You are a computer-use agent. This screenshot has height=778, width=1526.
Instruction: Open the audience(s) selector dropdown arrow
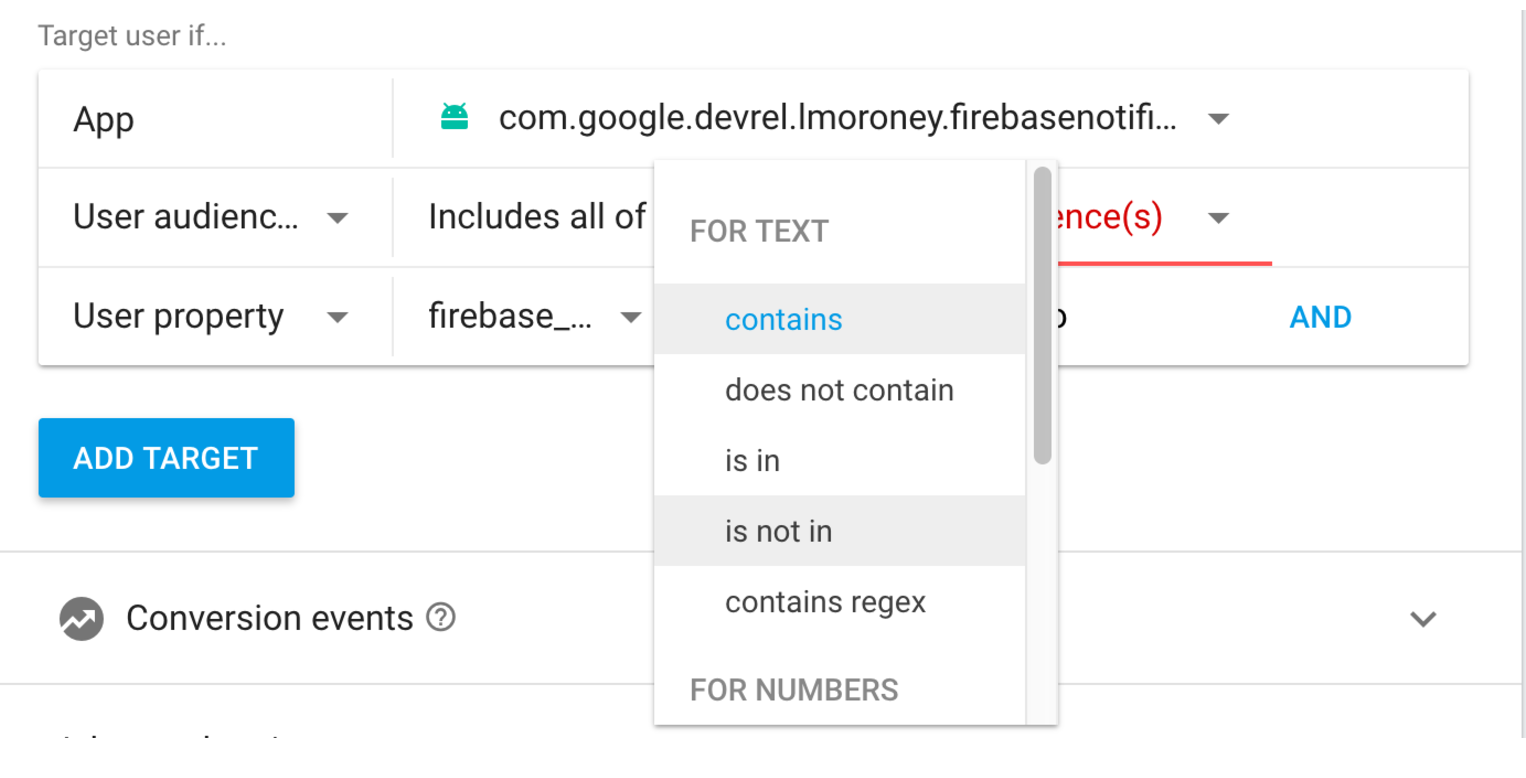1218,218
